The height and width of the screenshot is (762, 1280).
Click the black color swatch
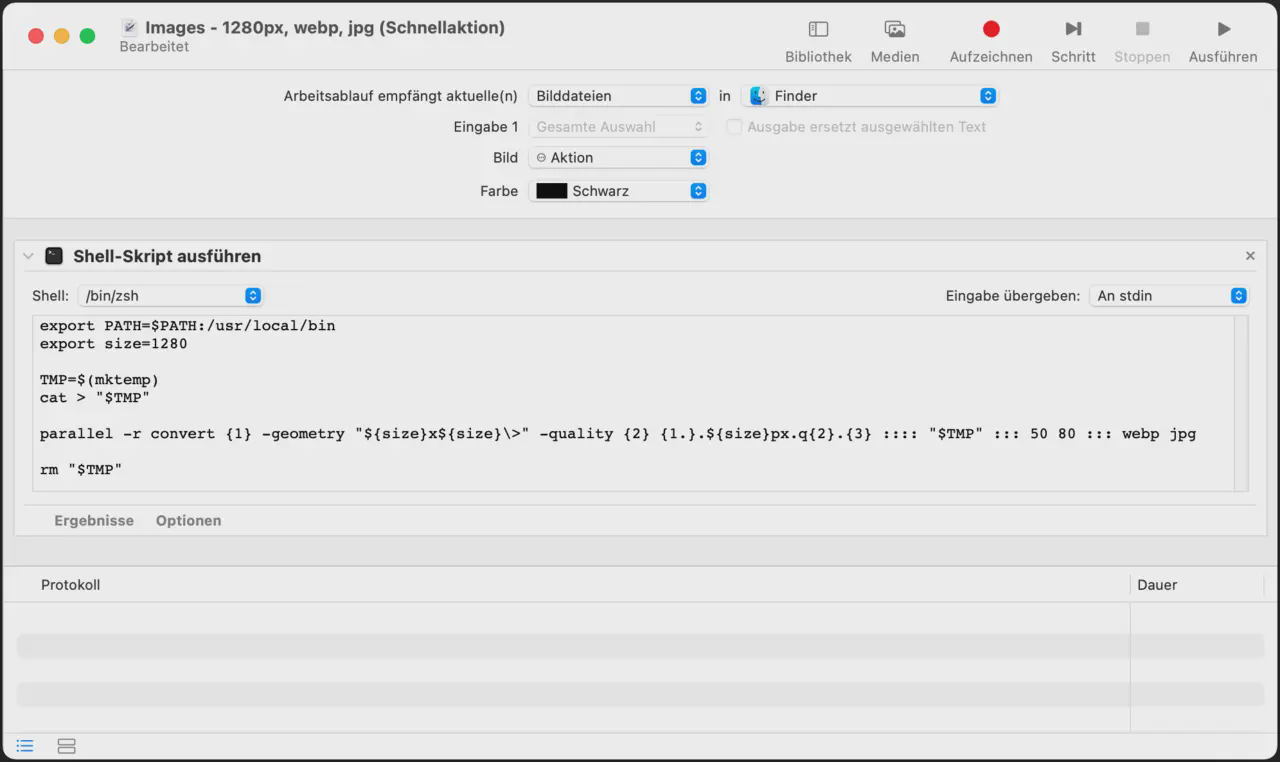click(x=552, y=191)
